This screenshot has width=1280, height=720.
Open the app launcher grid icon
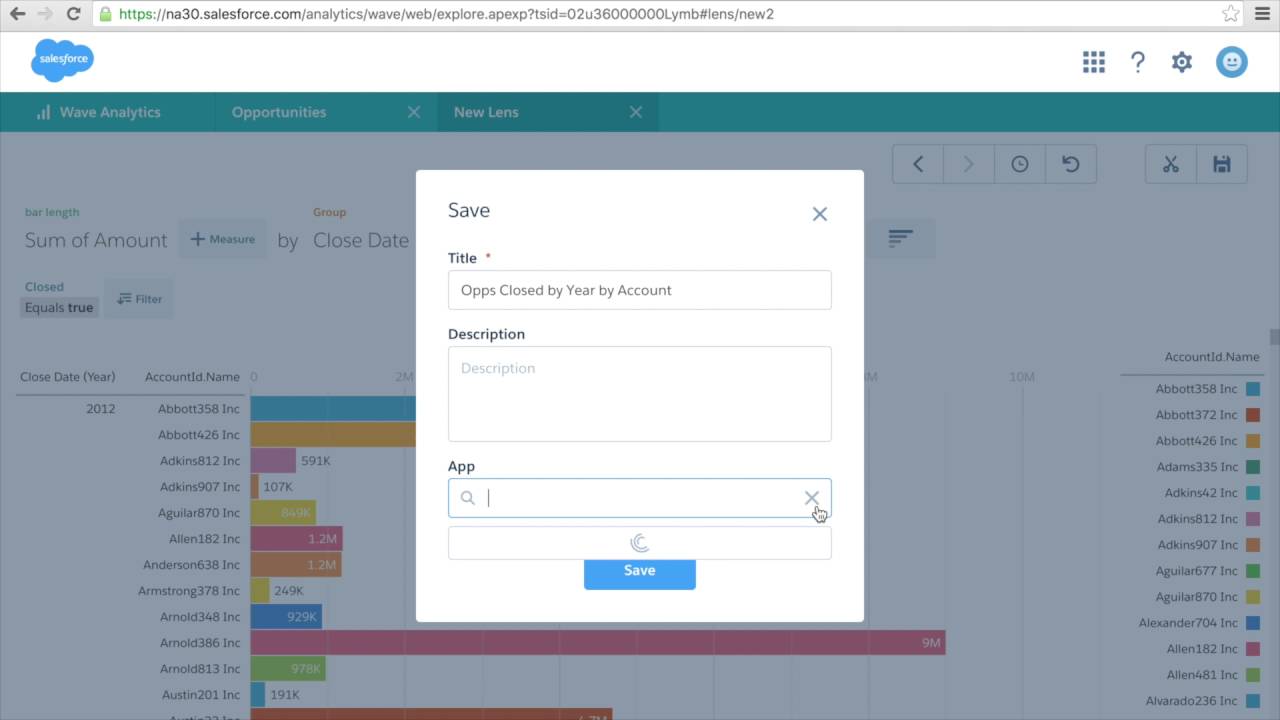click(1093, 62)
